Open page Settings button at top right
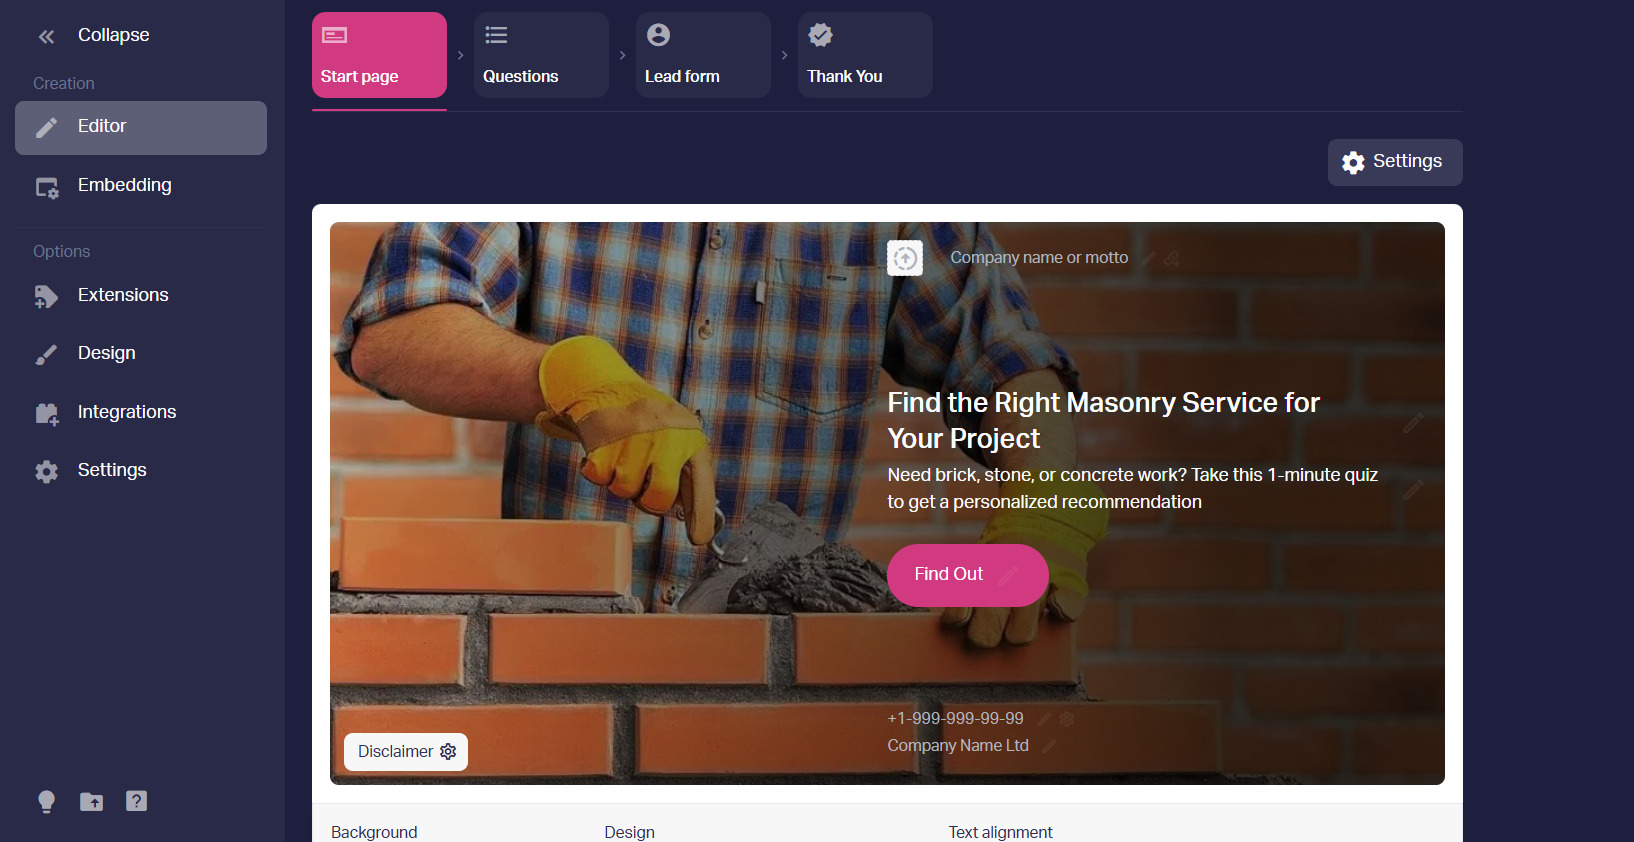Viewport: 1634px width, 842px height. pyautogui.click(x=1395, y=162)
